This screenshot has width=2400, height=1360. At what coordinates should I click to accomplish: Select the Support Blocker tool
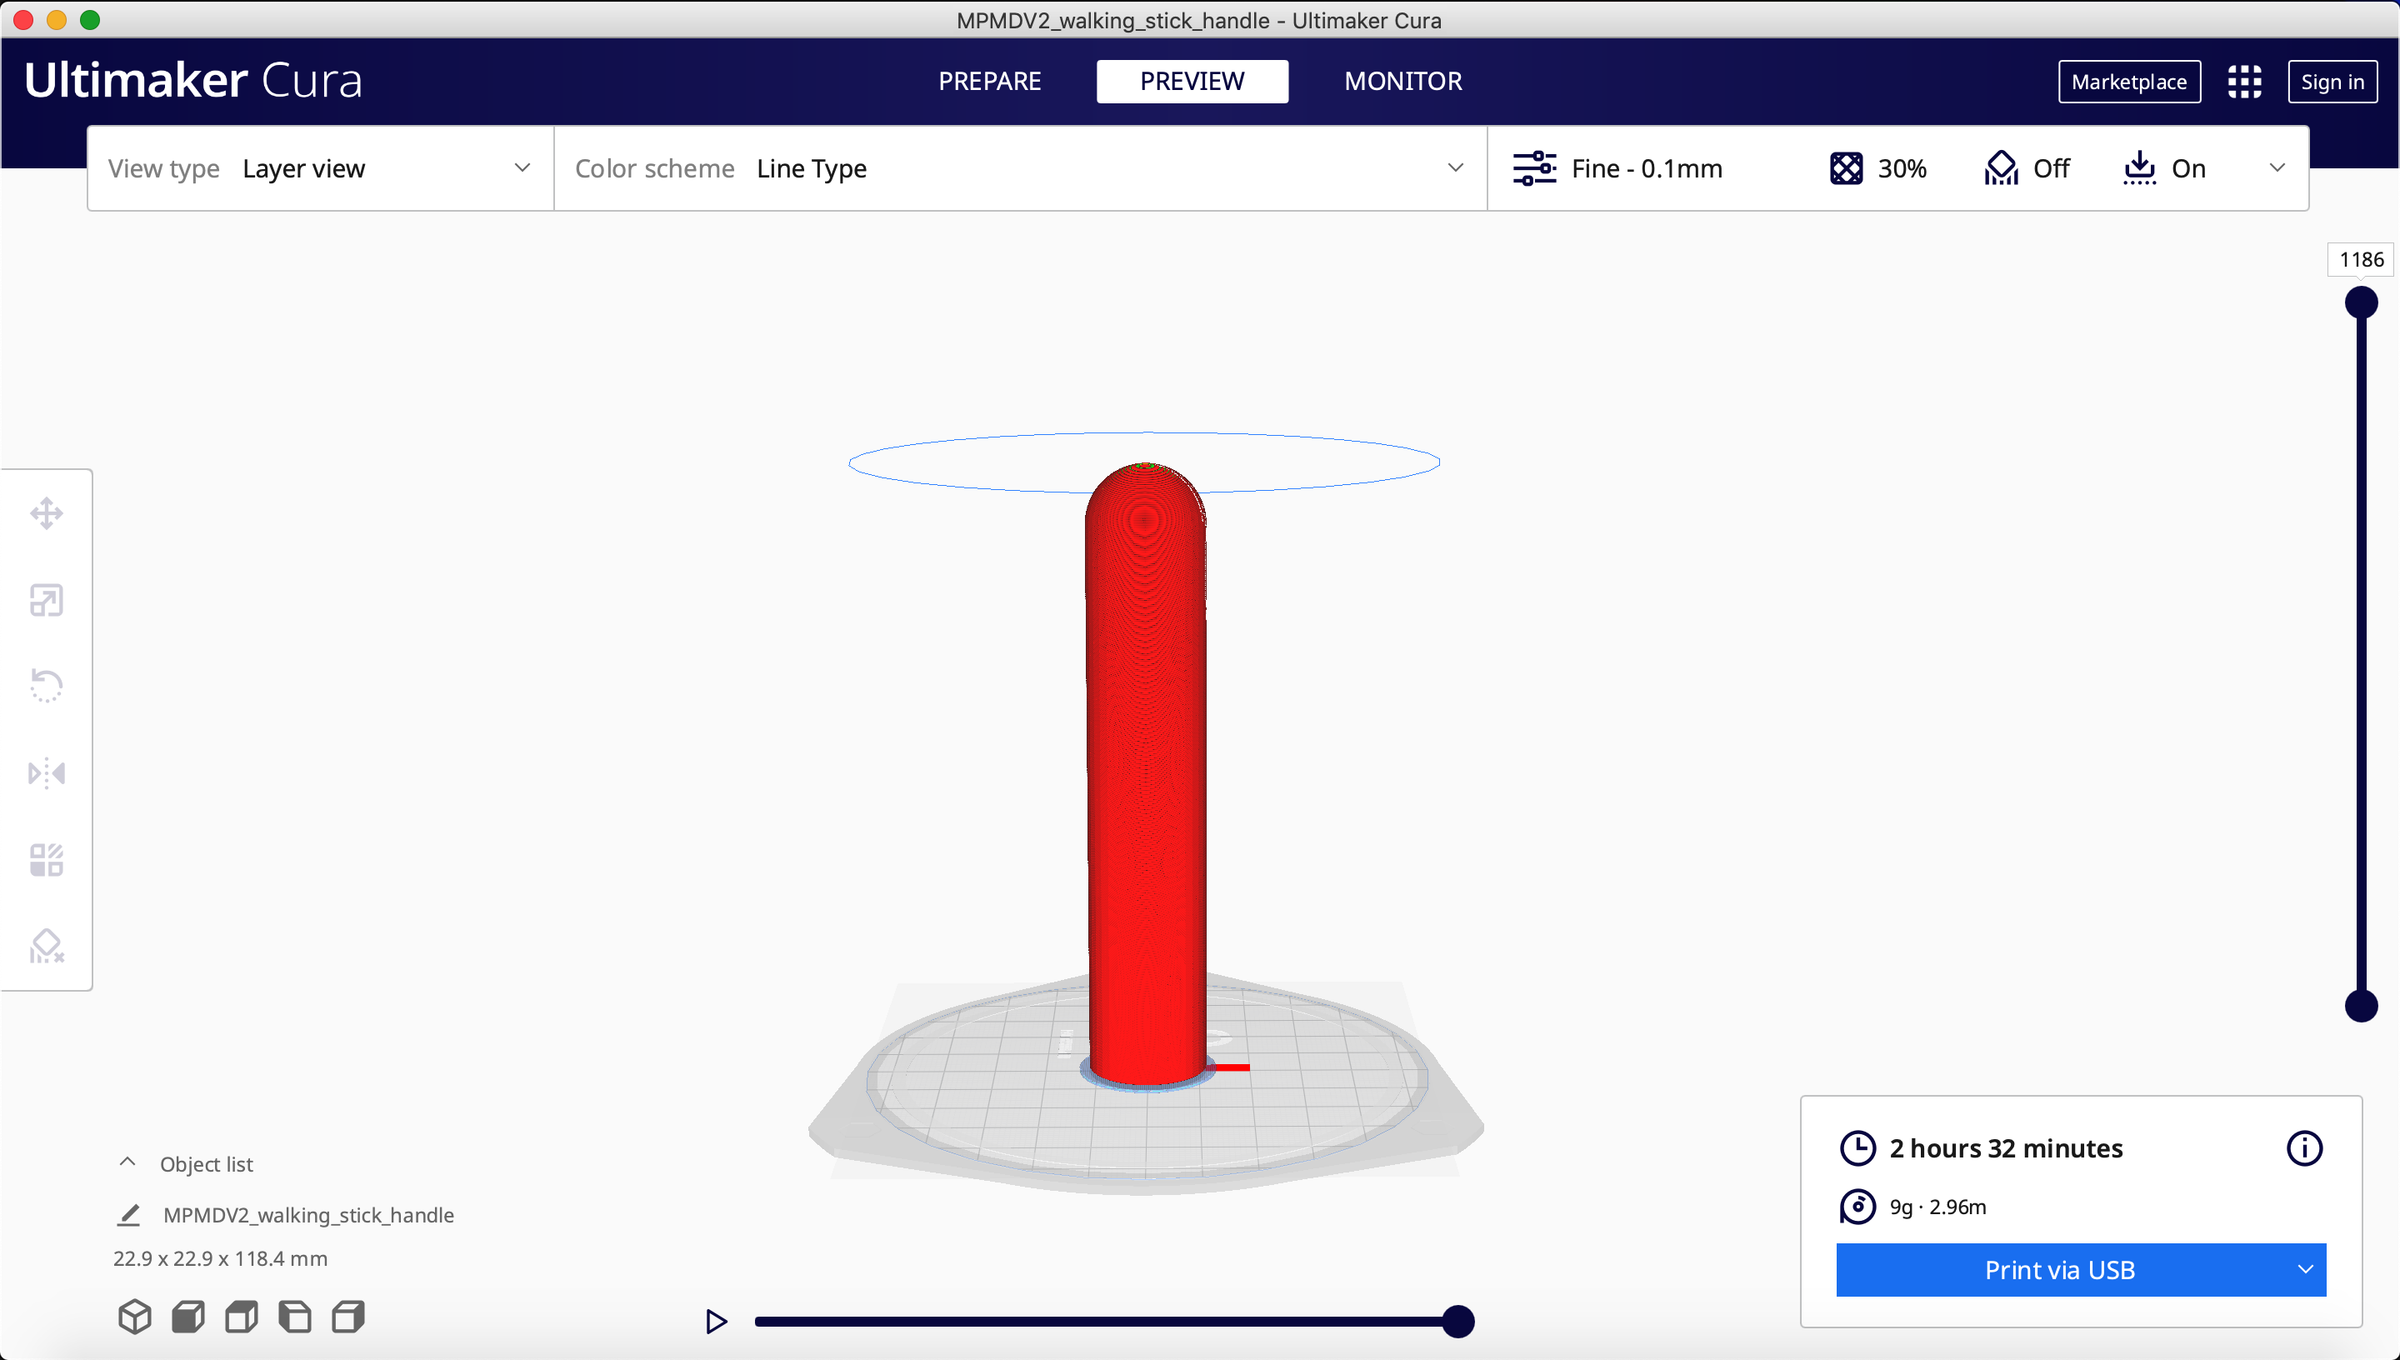click(46, 946)
